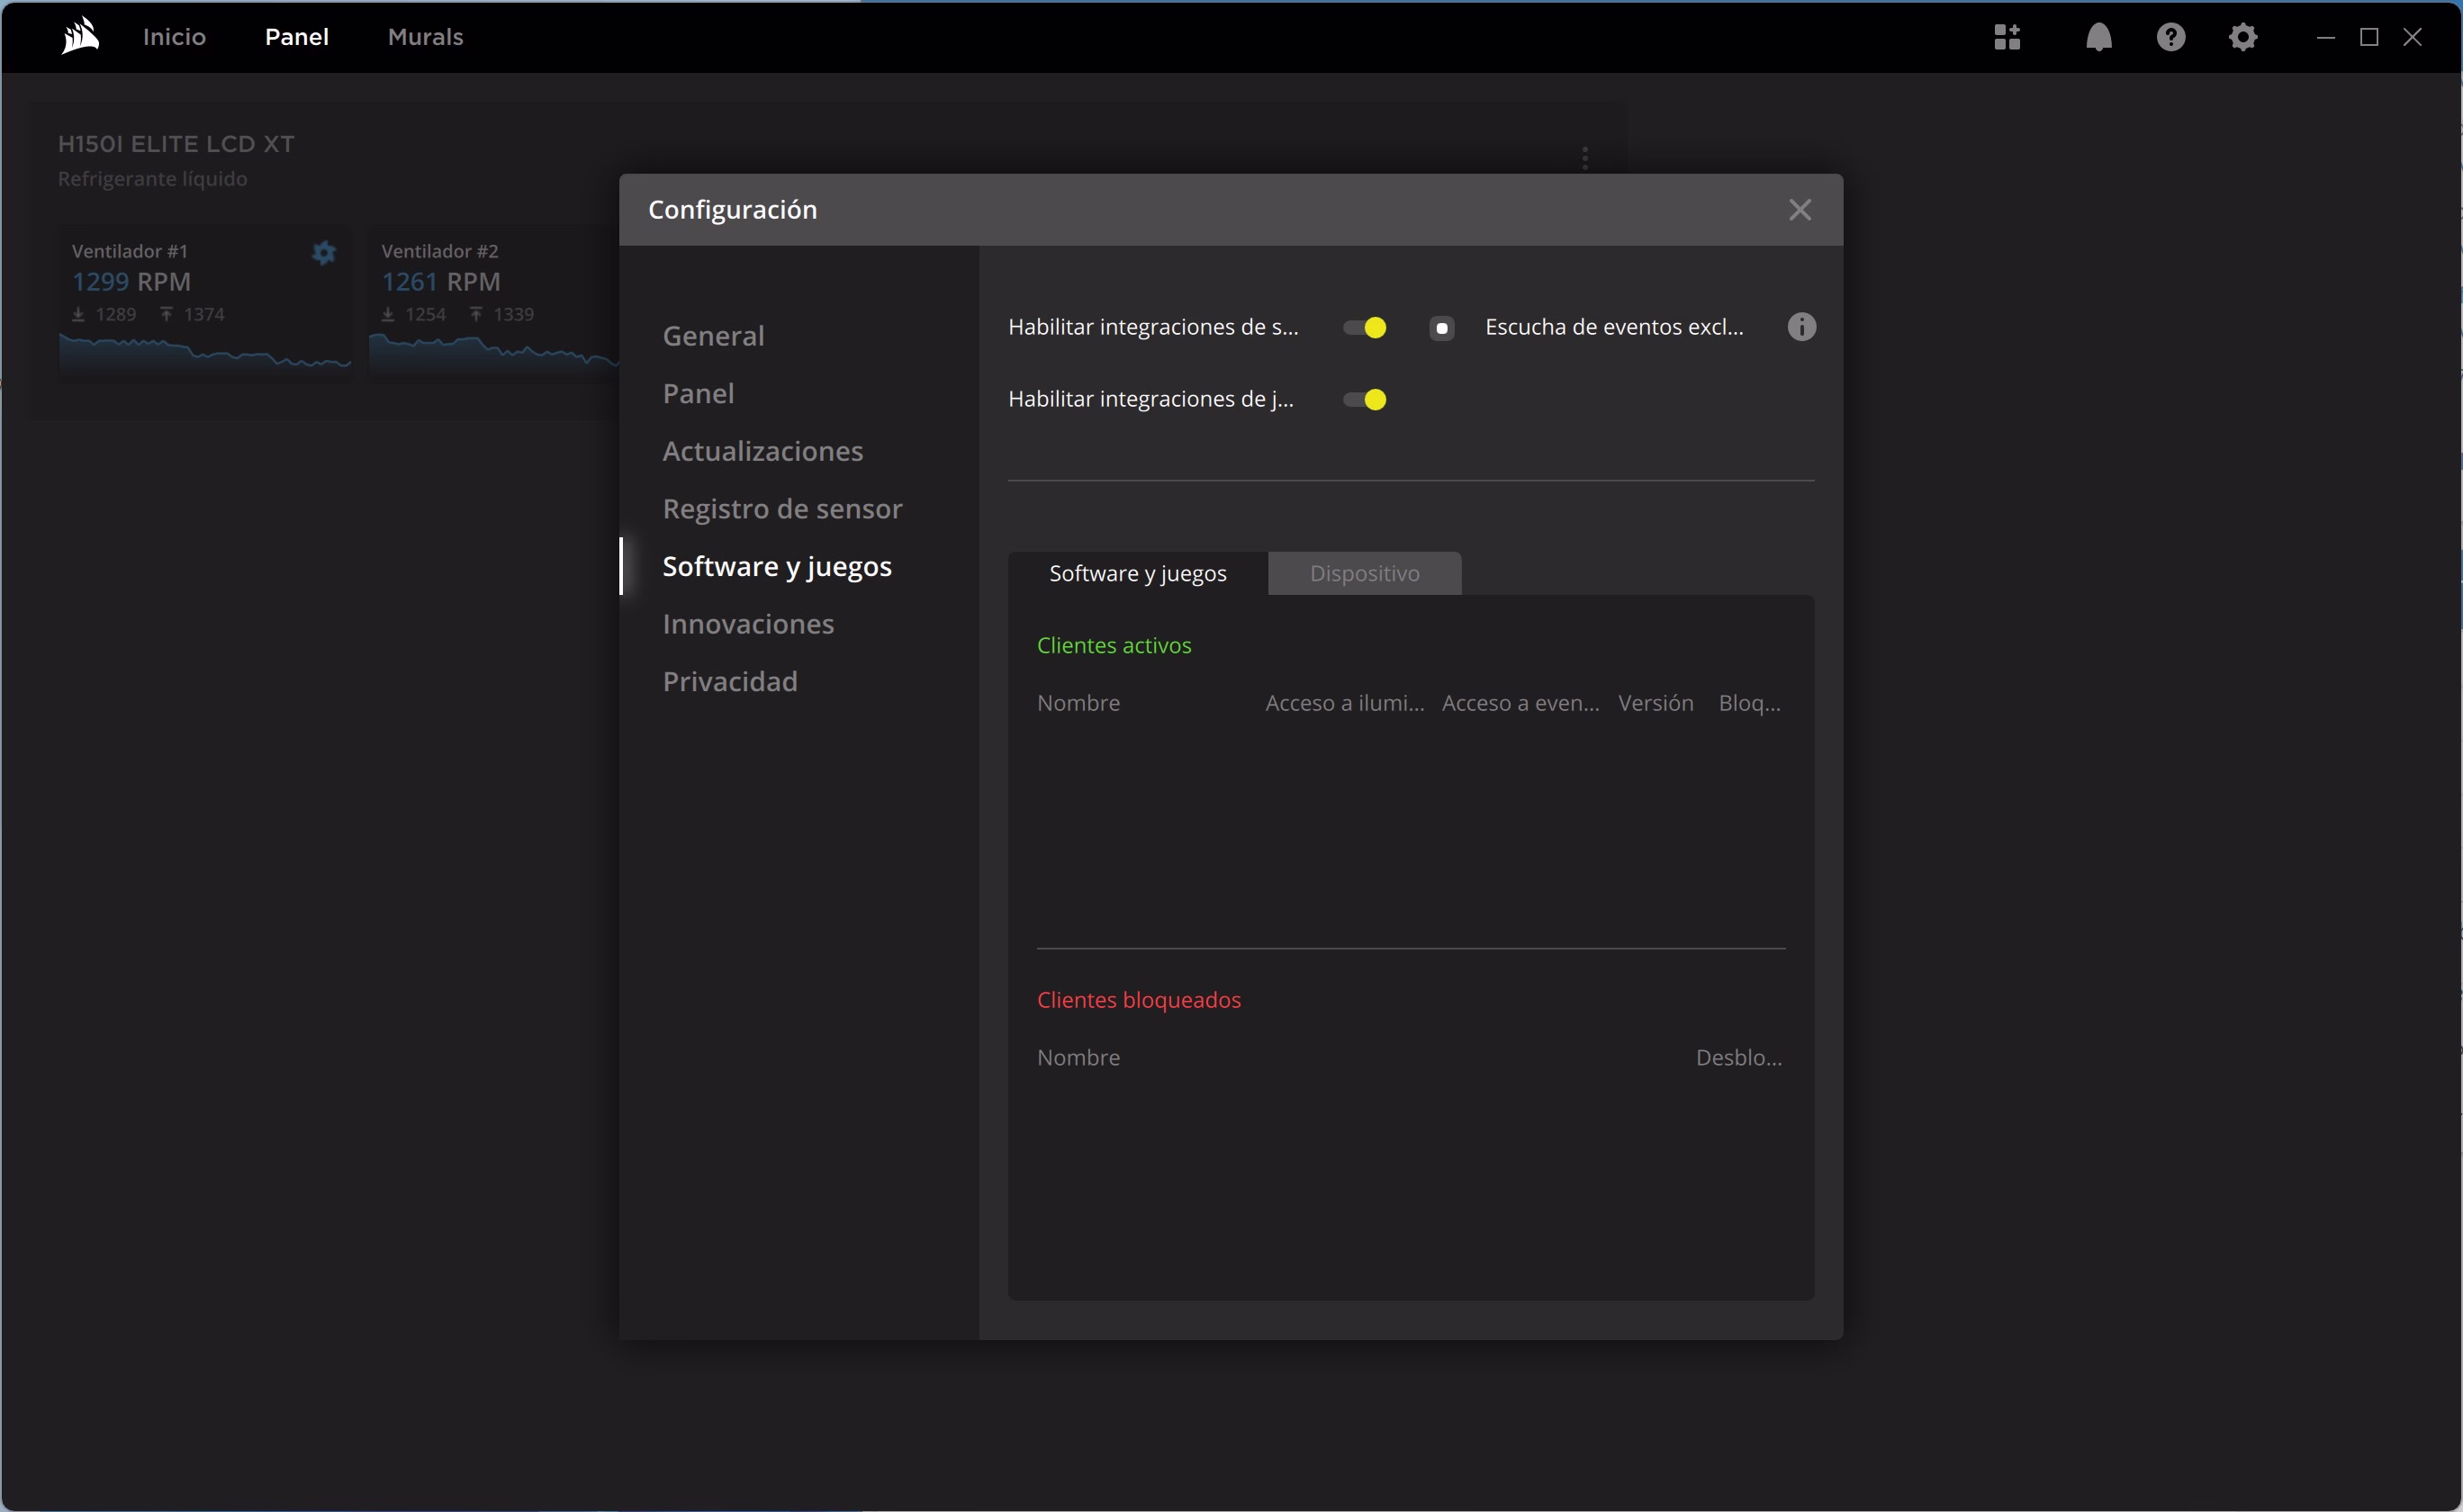Open the Privacidad settings section

click(729, 682)
